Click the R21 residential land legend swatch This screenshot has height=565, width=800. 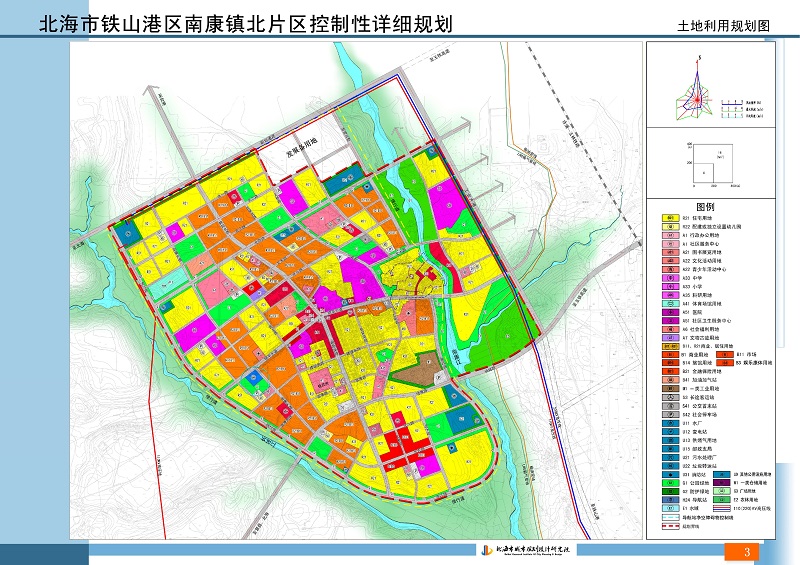[x=665, y=217]
